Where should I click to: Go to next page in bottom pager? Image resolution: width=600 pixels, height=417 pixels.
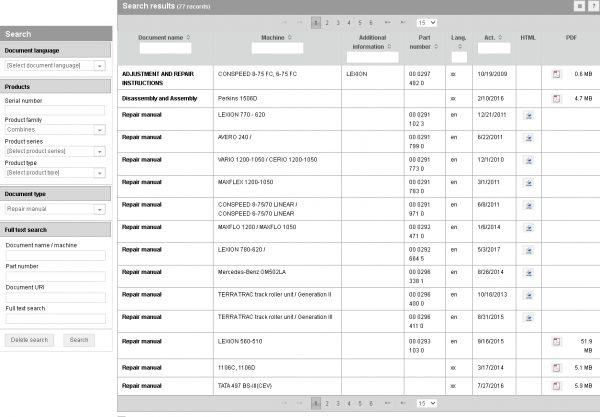tap(387, 403)
